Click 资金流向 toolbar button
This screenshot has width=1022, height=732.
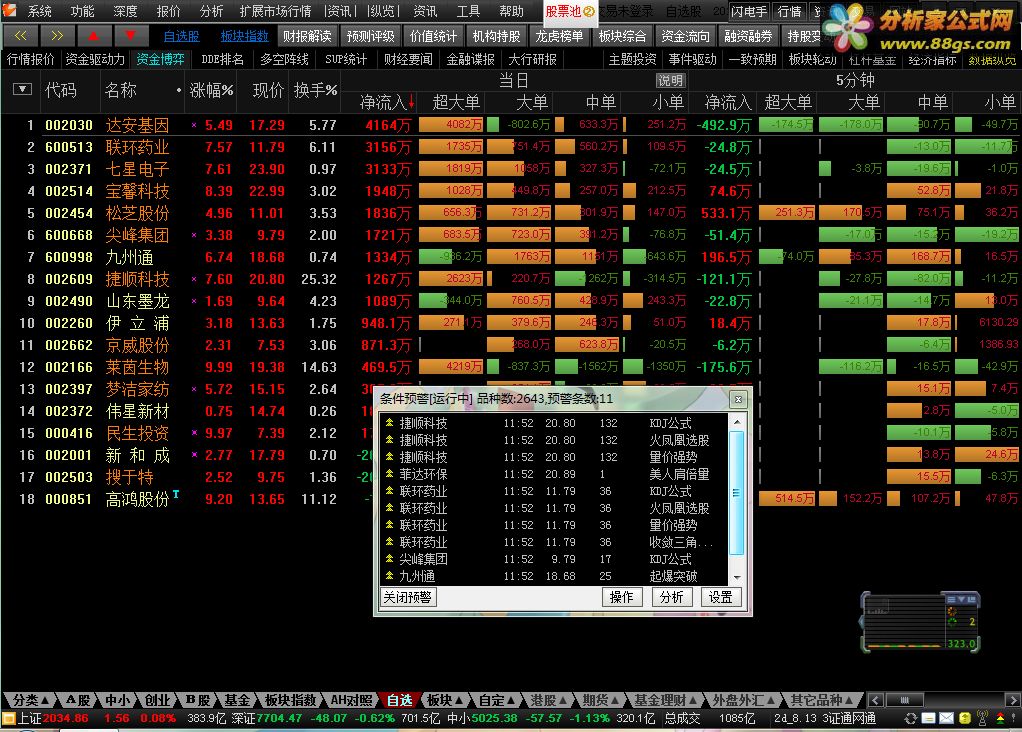(685, 36)
